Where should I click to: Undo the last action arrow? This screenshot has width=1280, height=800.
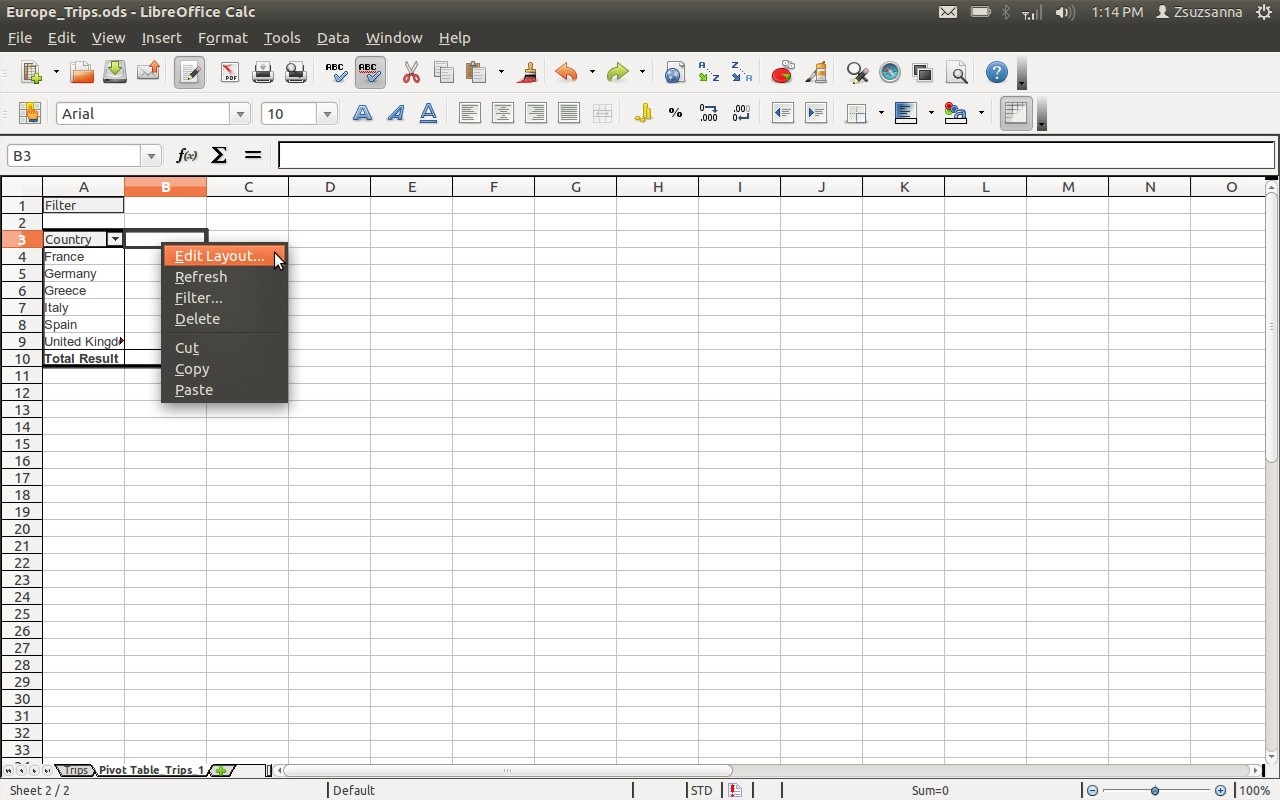pos(567,73)
